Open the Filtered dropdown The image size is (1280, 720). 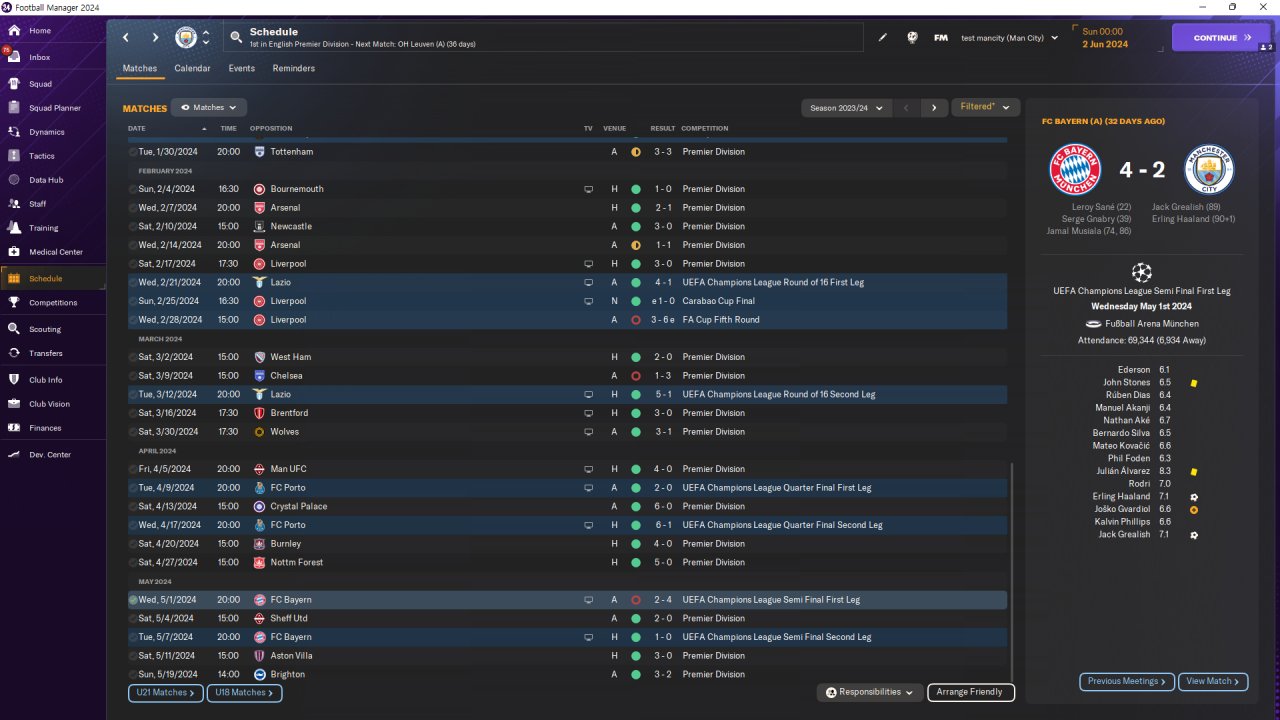(985, 107)
